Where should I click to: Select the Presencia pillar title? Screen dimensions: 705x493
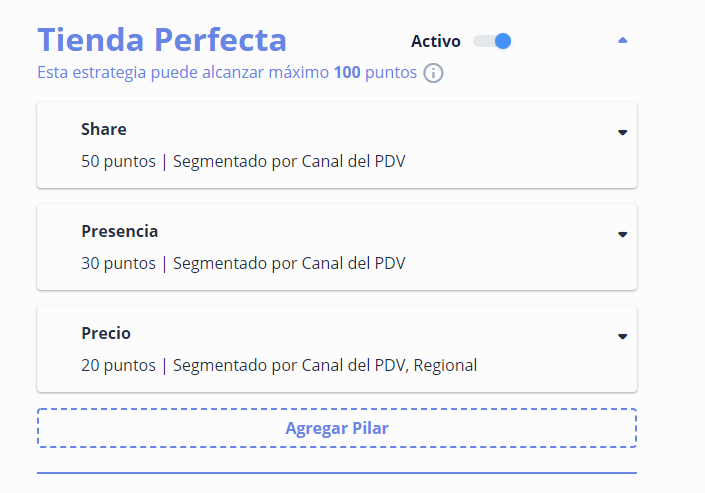pos(120,231)
